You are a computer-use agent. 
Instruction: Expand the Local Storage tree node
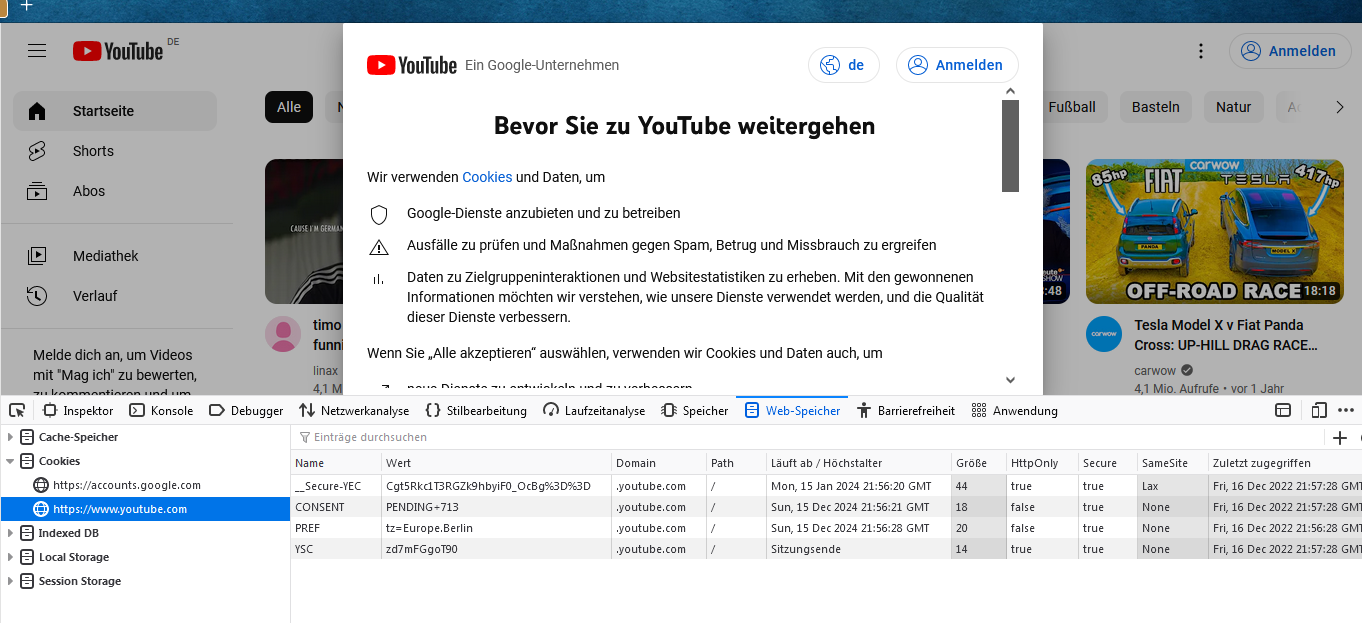pos(11,557)
